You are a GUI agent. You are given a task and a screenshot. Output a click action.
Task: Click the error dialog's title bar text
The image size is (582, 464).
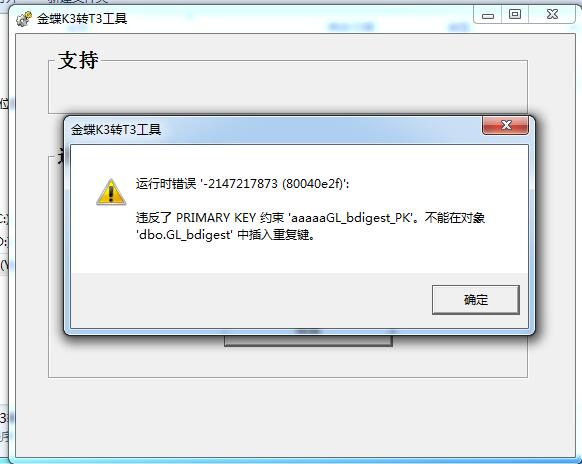tap(116, 130)
